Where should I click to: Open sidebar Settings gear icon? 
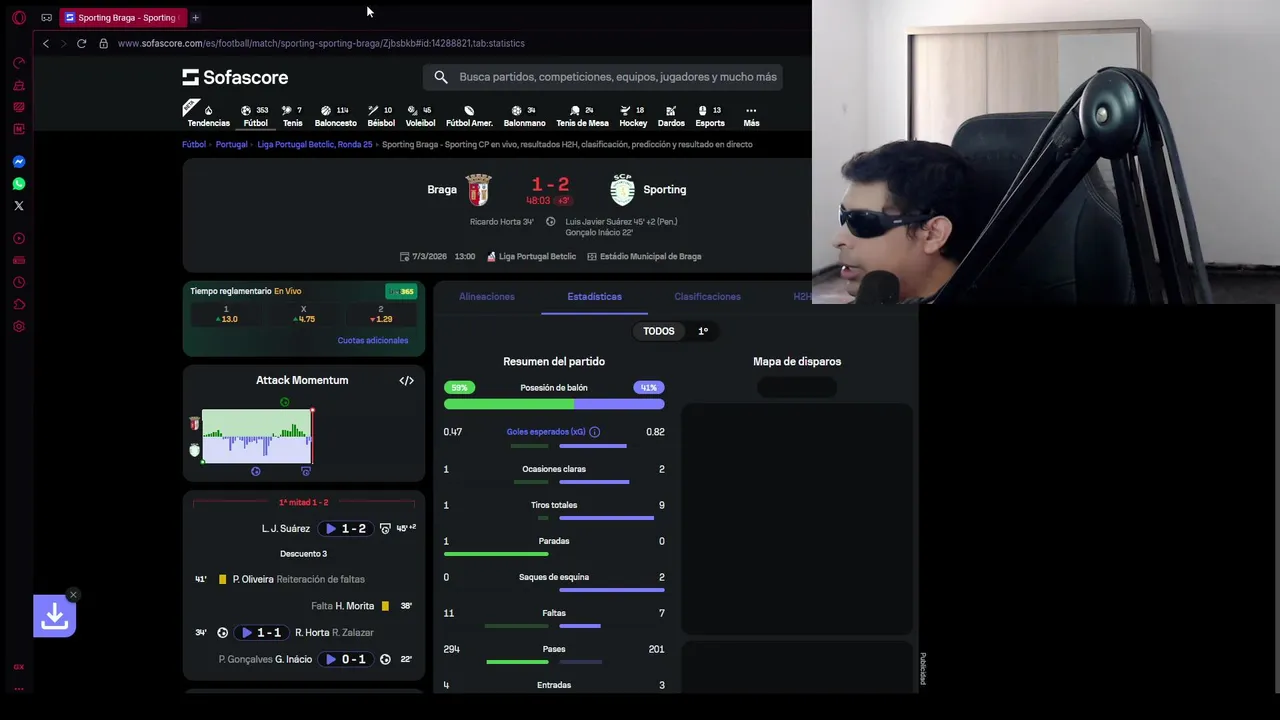pos(18,326)
